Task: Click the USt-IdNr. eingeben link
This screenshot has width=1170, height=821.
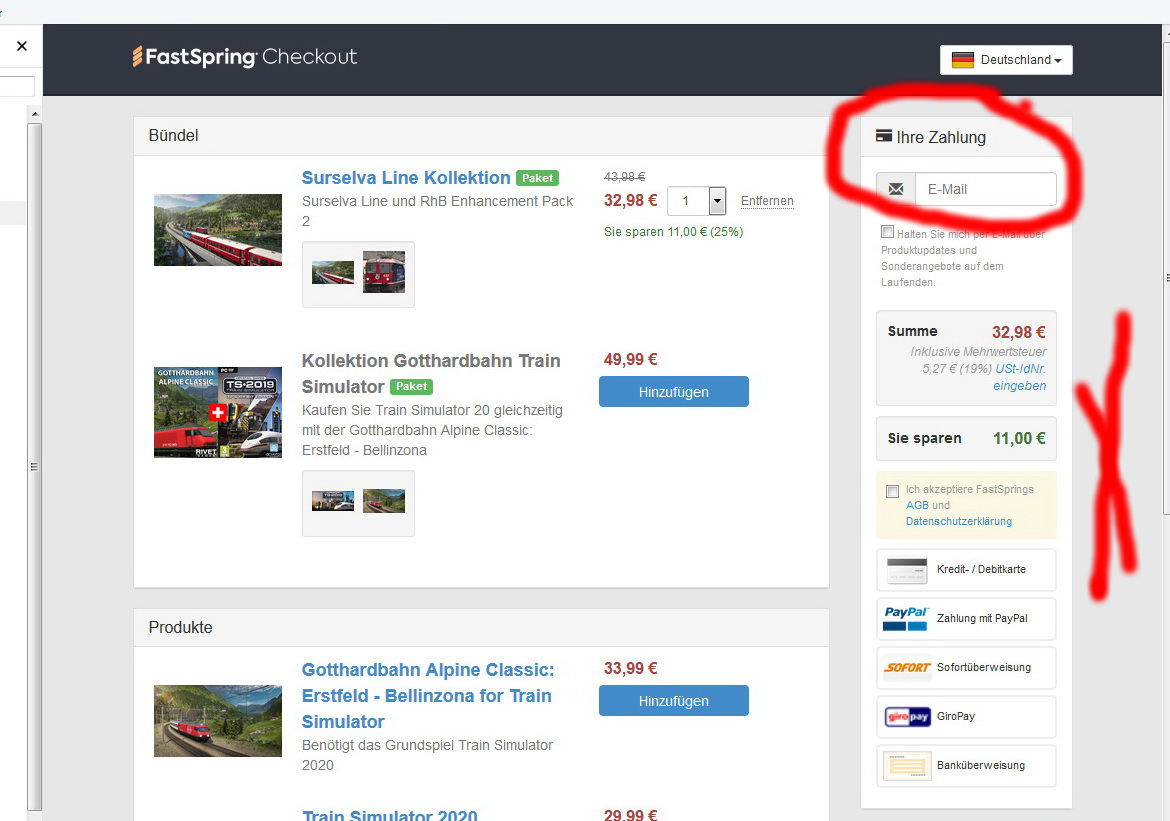Action: coord(1020,377)
